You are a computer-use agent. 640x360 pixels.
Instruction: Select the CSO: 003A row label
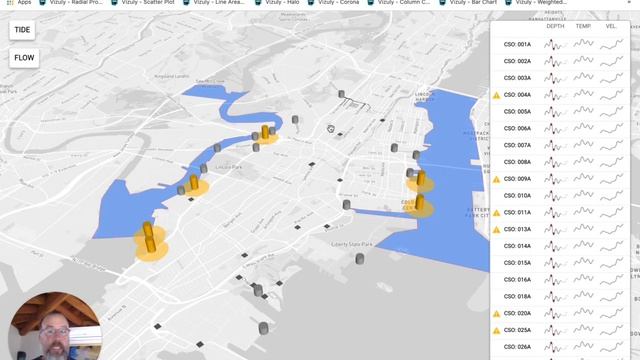click(517, 78)
